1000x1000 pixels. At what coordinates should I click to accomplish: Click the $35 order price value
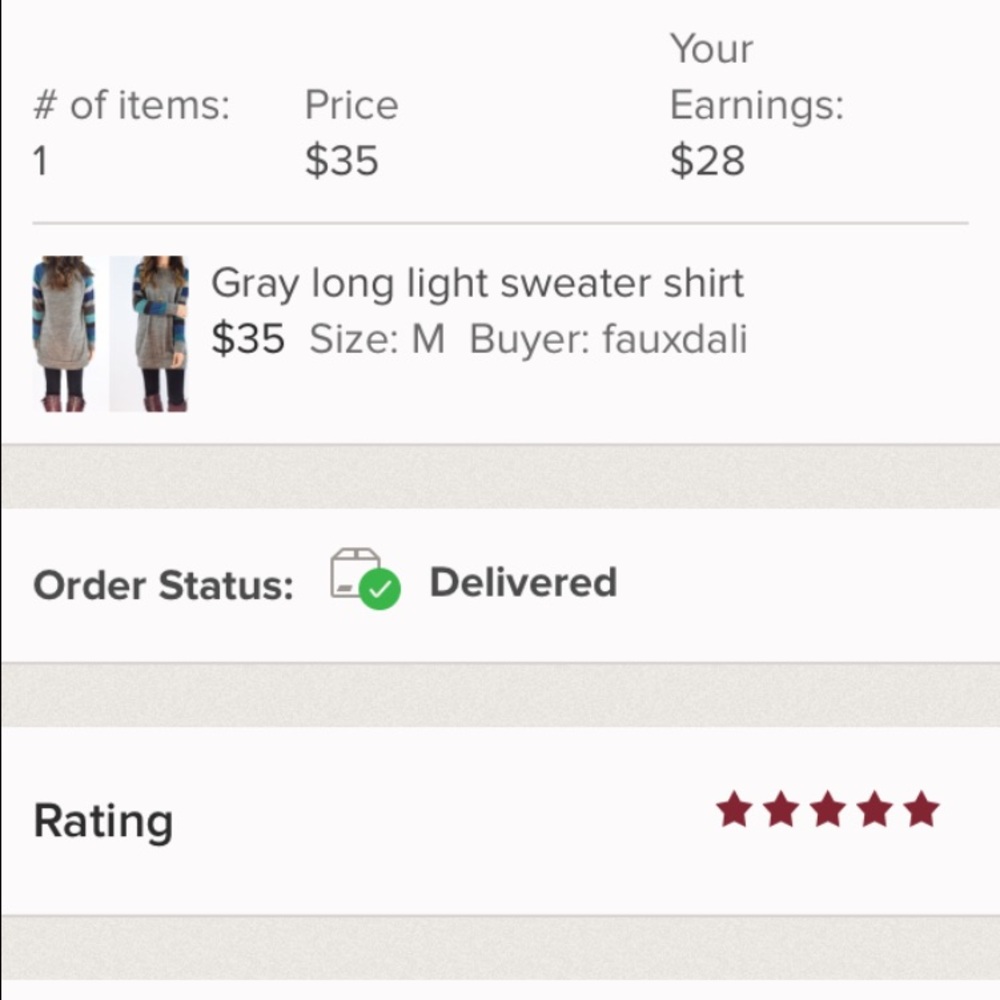tap(342, 161)
